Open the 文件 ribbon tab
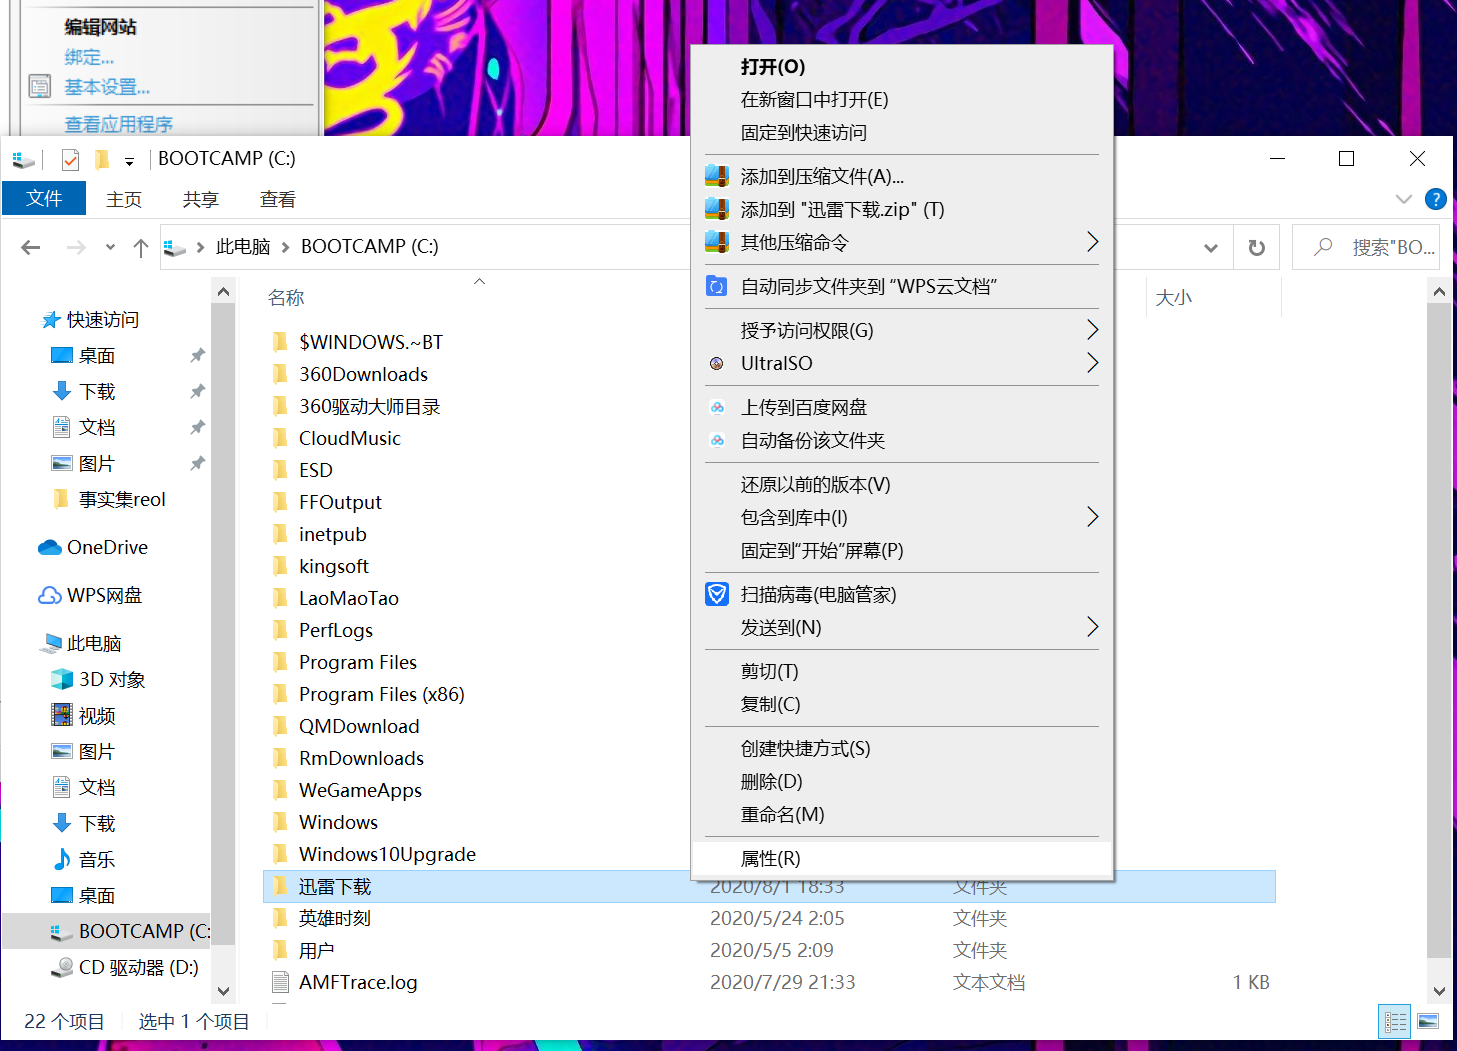Screen dimensions: 1457x1051 [x=44, y=198]
